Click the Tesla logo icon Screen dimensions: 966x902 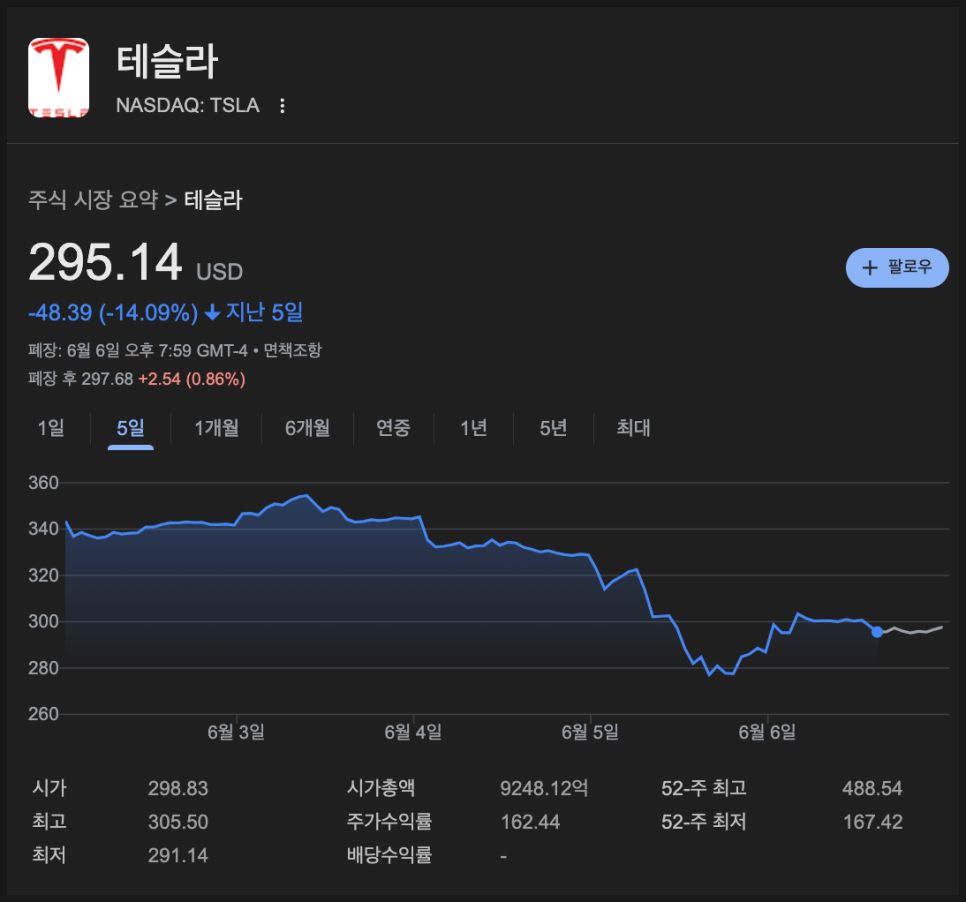click(x=59, y=78)
